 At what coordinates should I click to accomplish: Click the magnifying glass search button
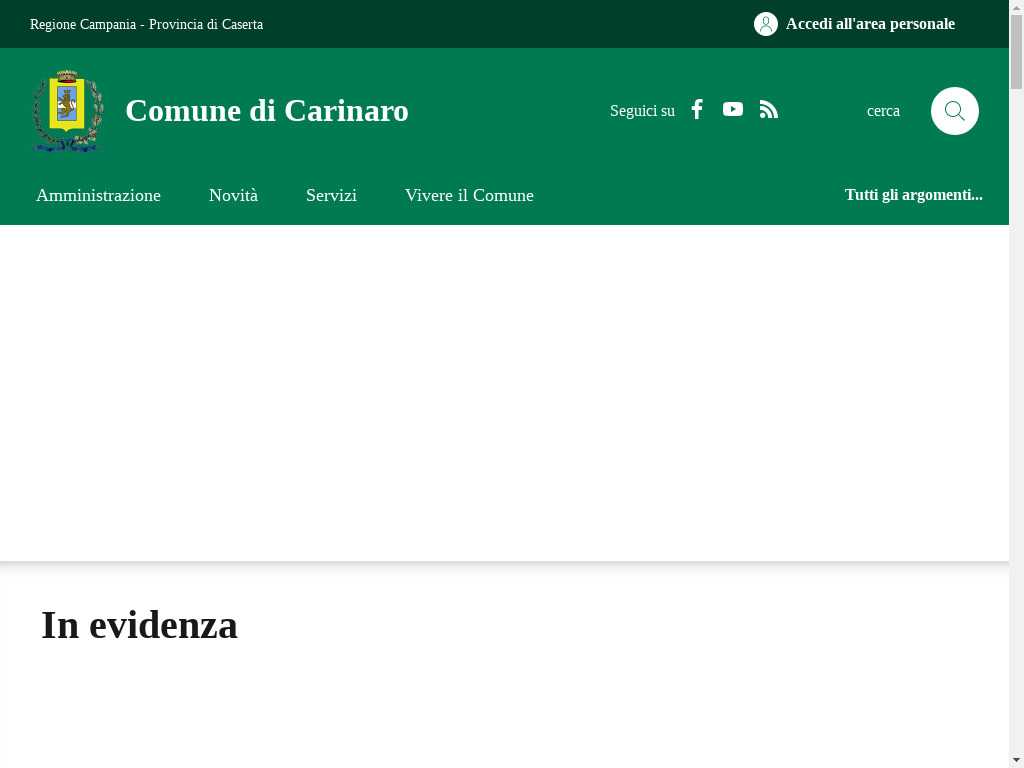[x=954, y=111]
